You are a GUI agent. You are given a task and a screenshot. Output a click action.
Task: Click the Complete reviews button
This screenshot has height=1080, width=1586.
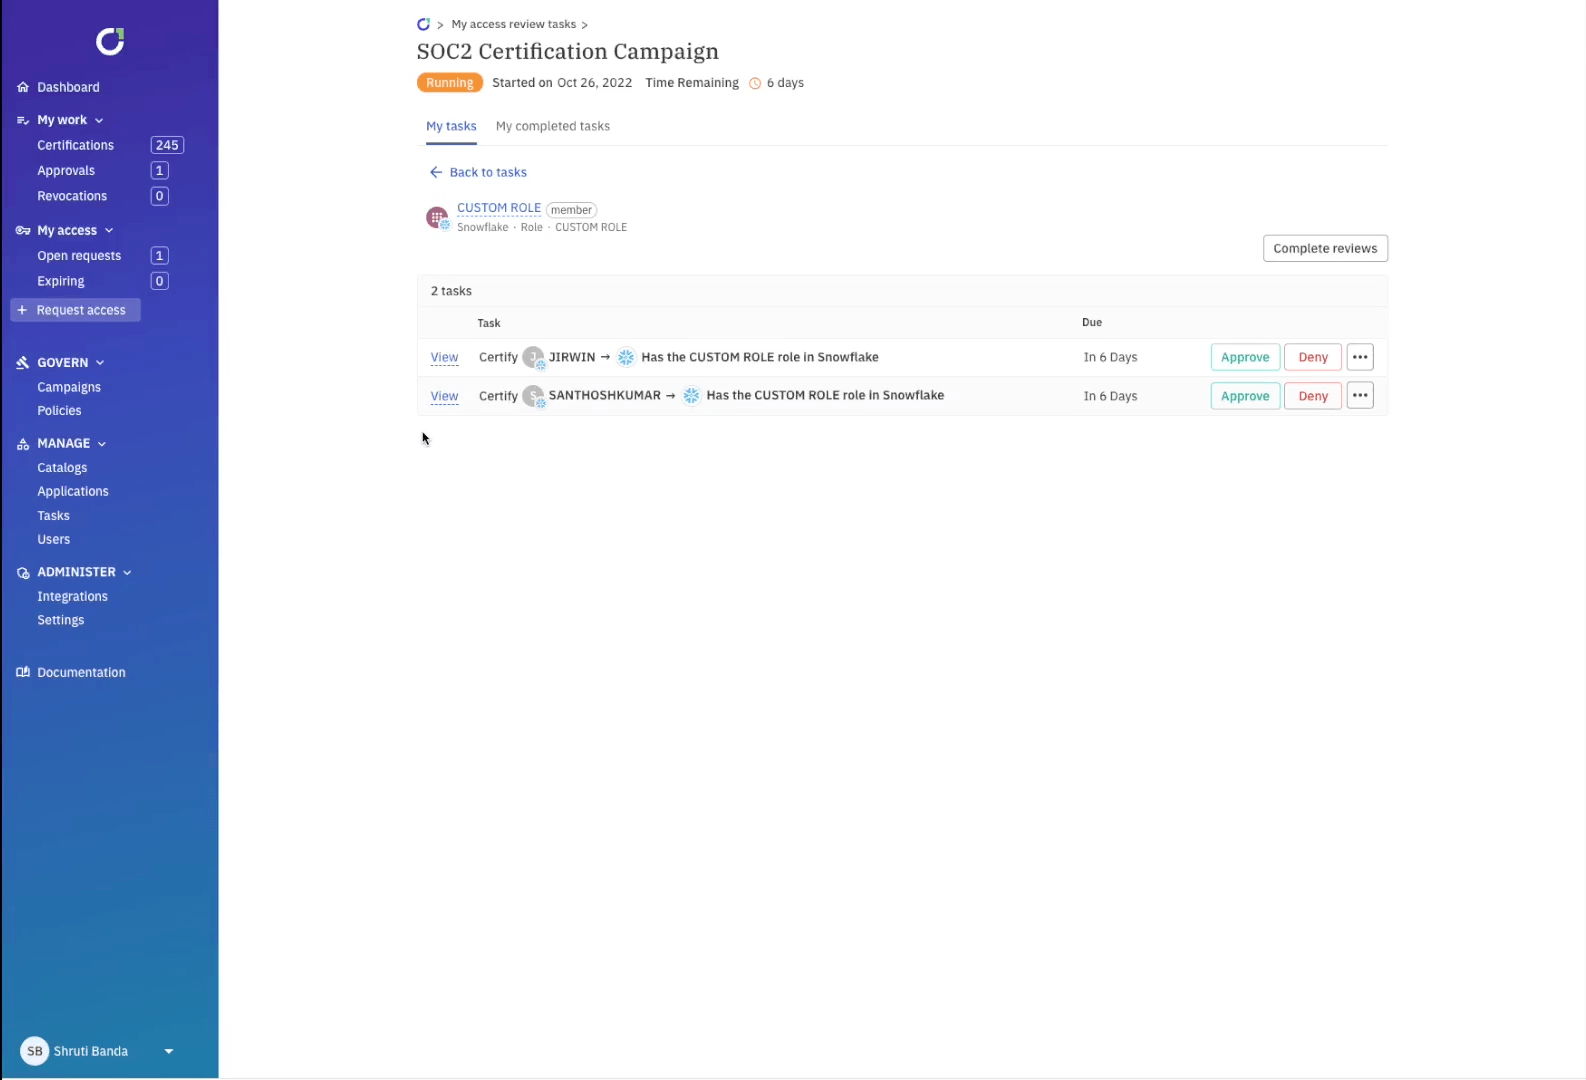[1324, 248]
